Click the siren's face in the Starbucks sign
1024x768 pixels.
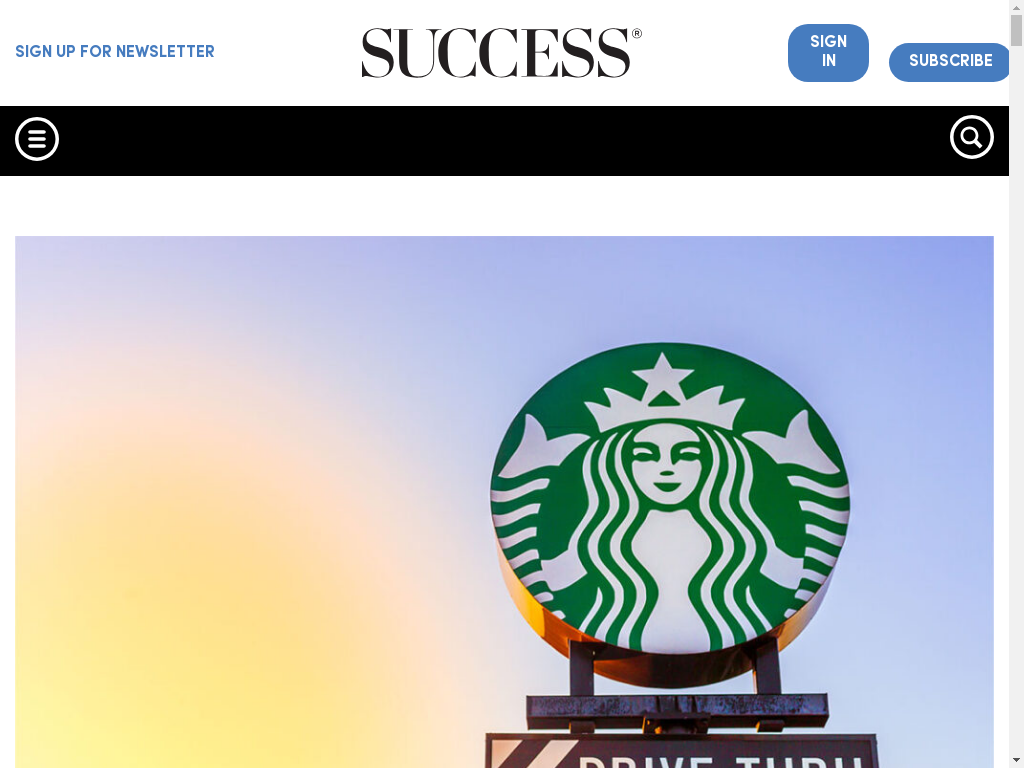pos(666,462)
